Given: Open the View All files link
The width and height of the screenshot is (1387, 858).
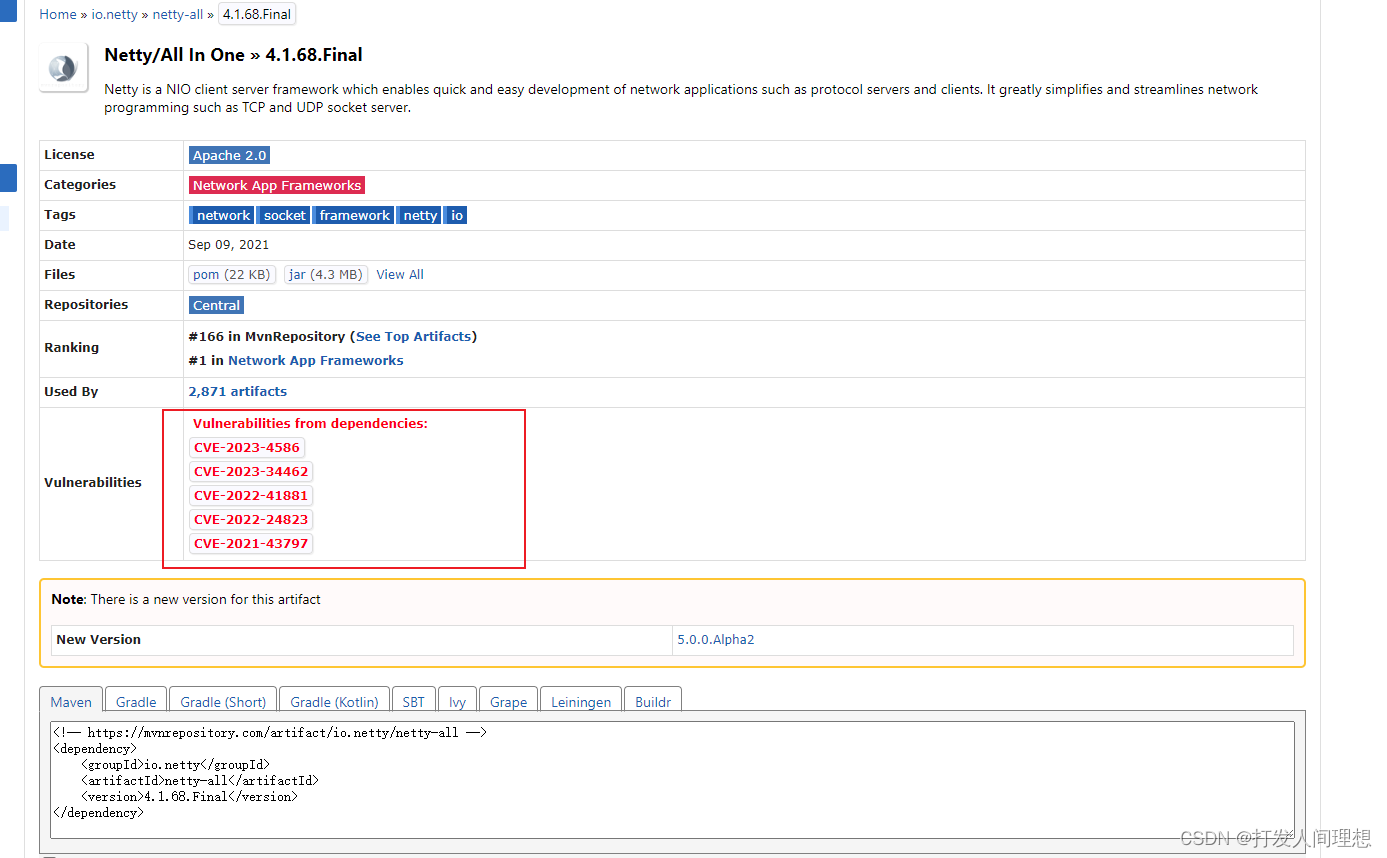Looking at the screenshot, I should point(400,275).
